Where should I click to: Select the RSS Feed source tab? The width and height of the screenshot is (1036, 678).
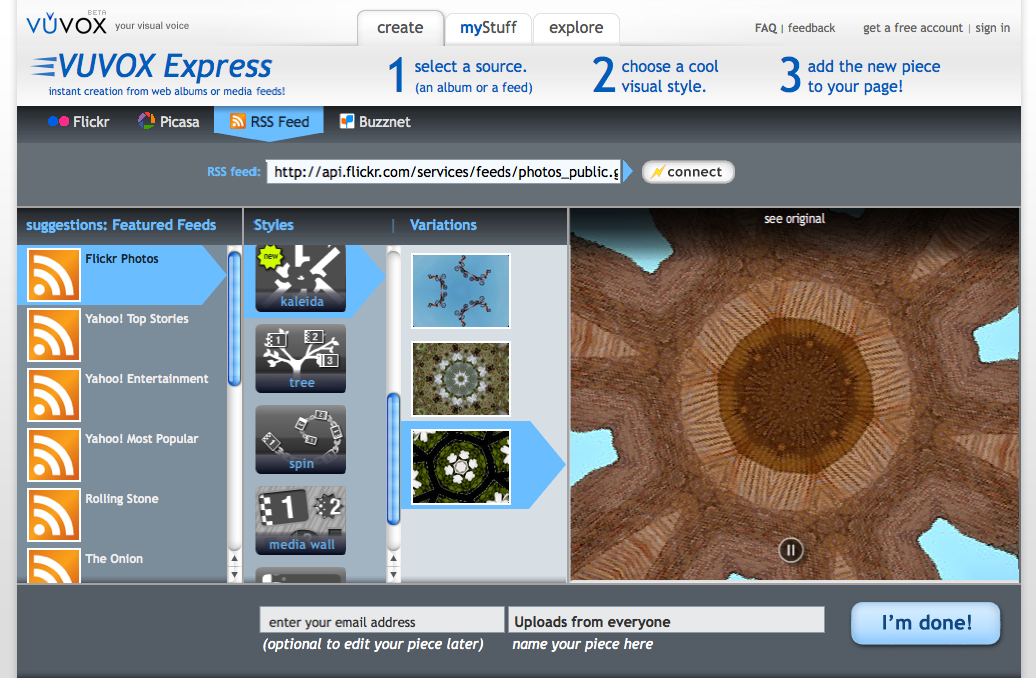tap(269, 122)
